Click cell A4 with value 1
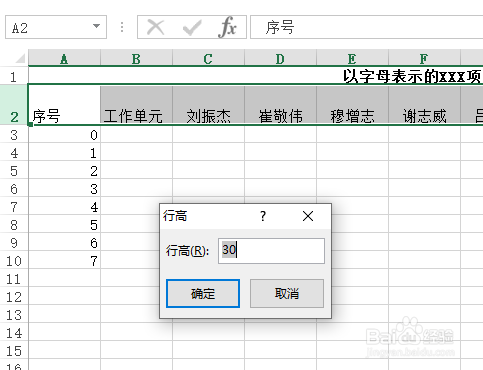483x370 pixels. point(64,153)
